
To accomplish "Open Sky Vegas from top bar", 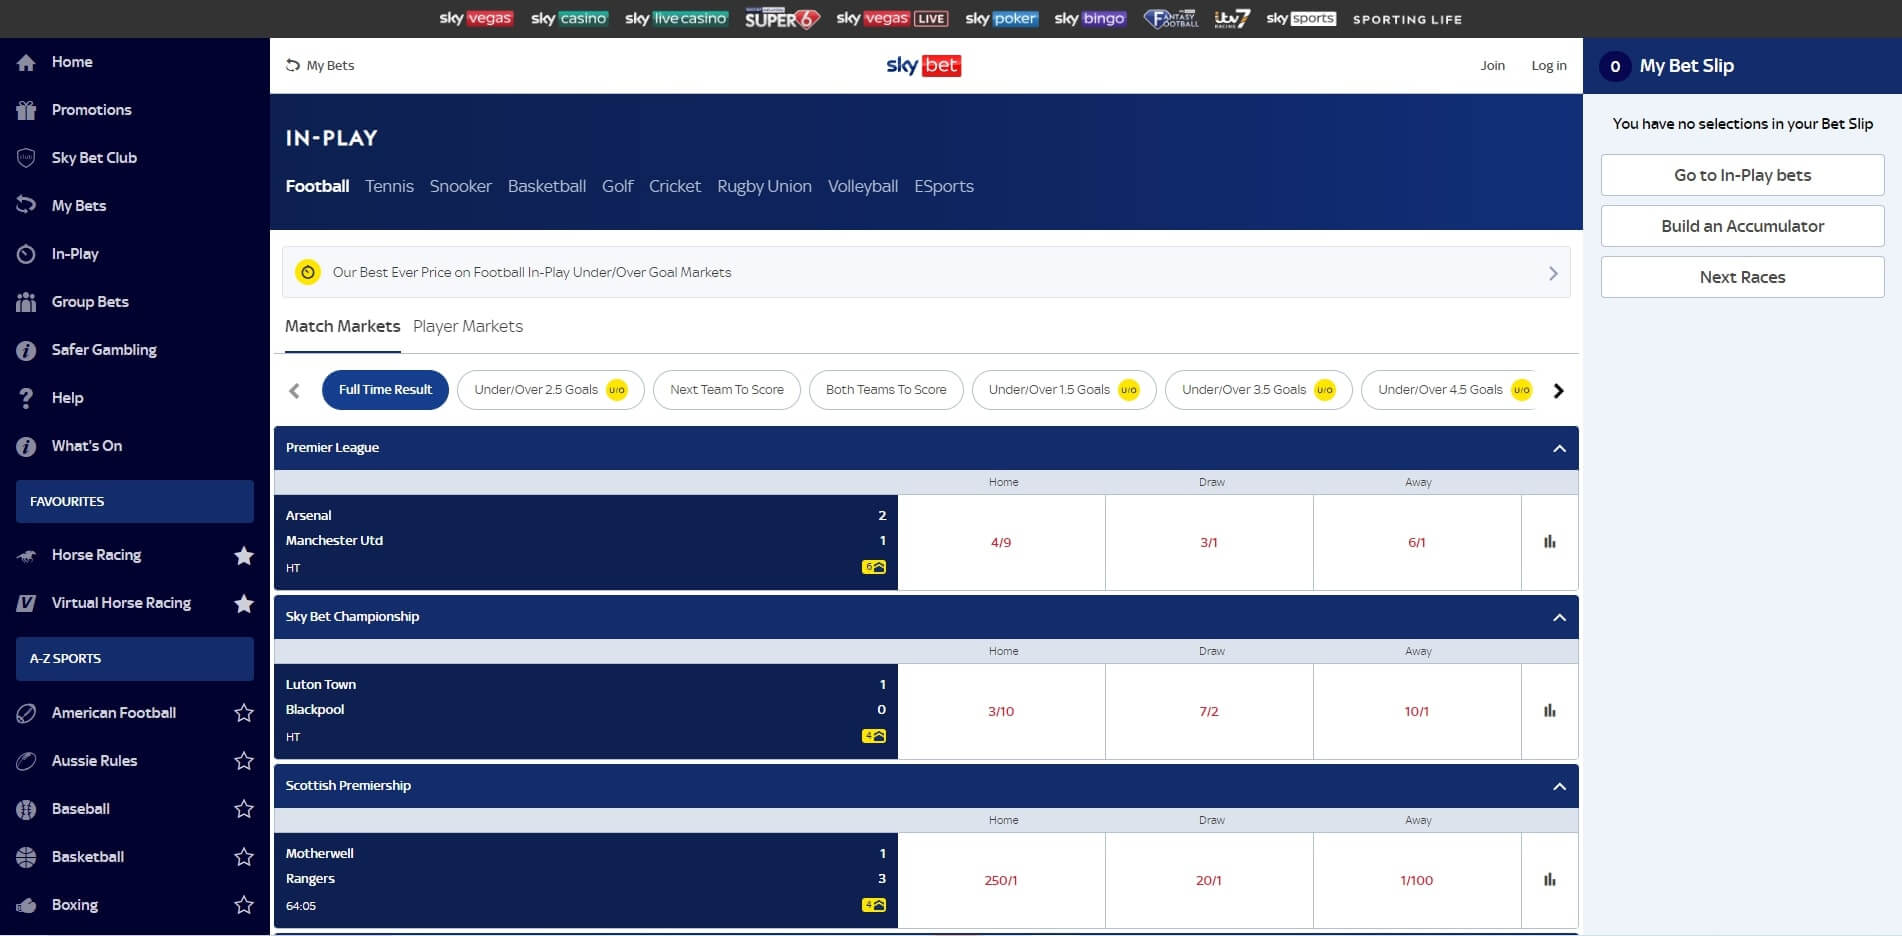I will point(476,18).
